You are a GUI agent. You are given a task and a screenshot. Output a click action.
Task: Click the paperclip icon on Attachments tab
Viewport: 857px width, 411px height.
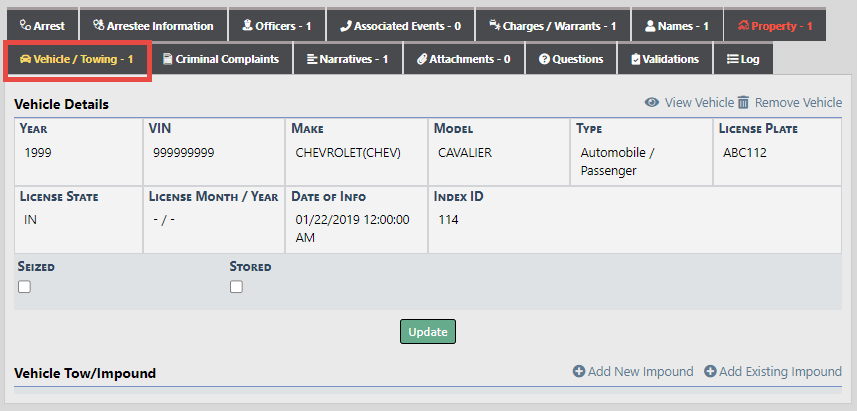pyautogui.click(x=422, y=59)
